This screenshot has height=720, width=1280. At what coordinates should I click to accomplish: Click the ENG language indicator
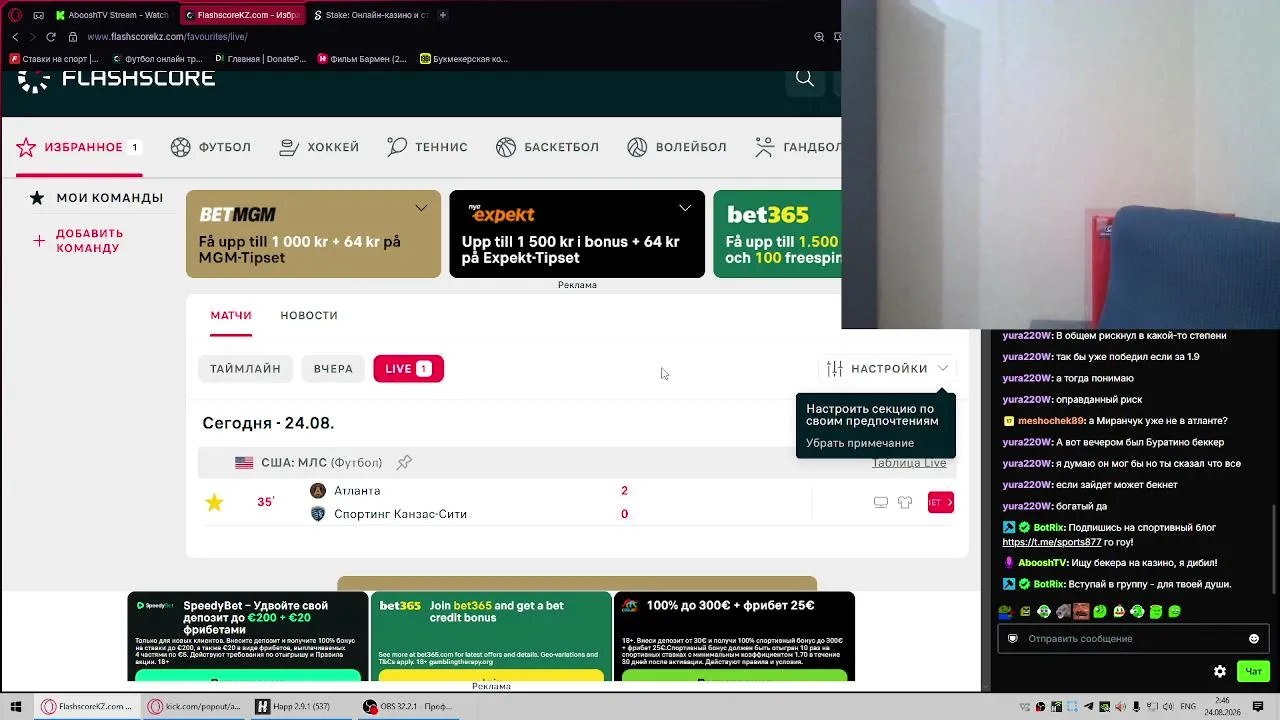pyautogui.click(x=1189, y=707)
